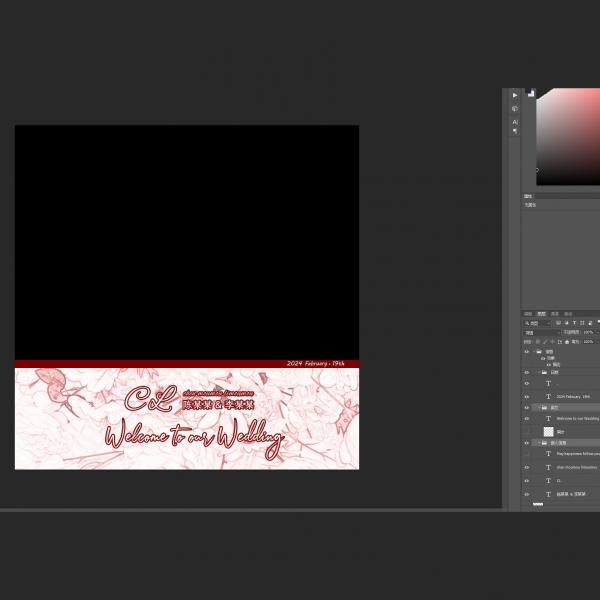Switch to the Channels tab
This screenshot has height=600, width=600.
click(x=555, y=314)
